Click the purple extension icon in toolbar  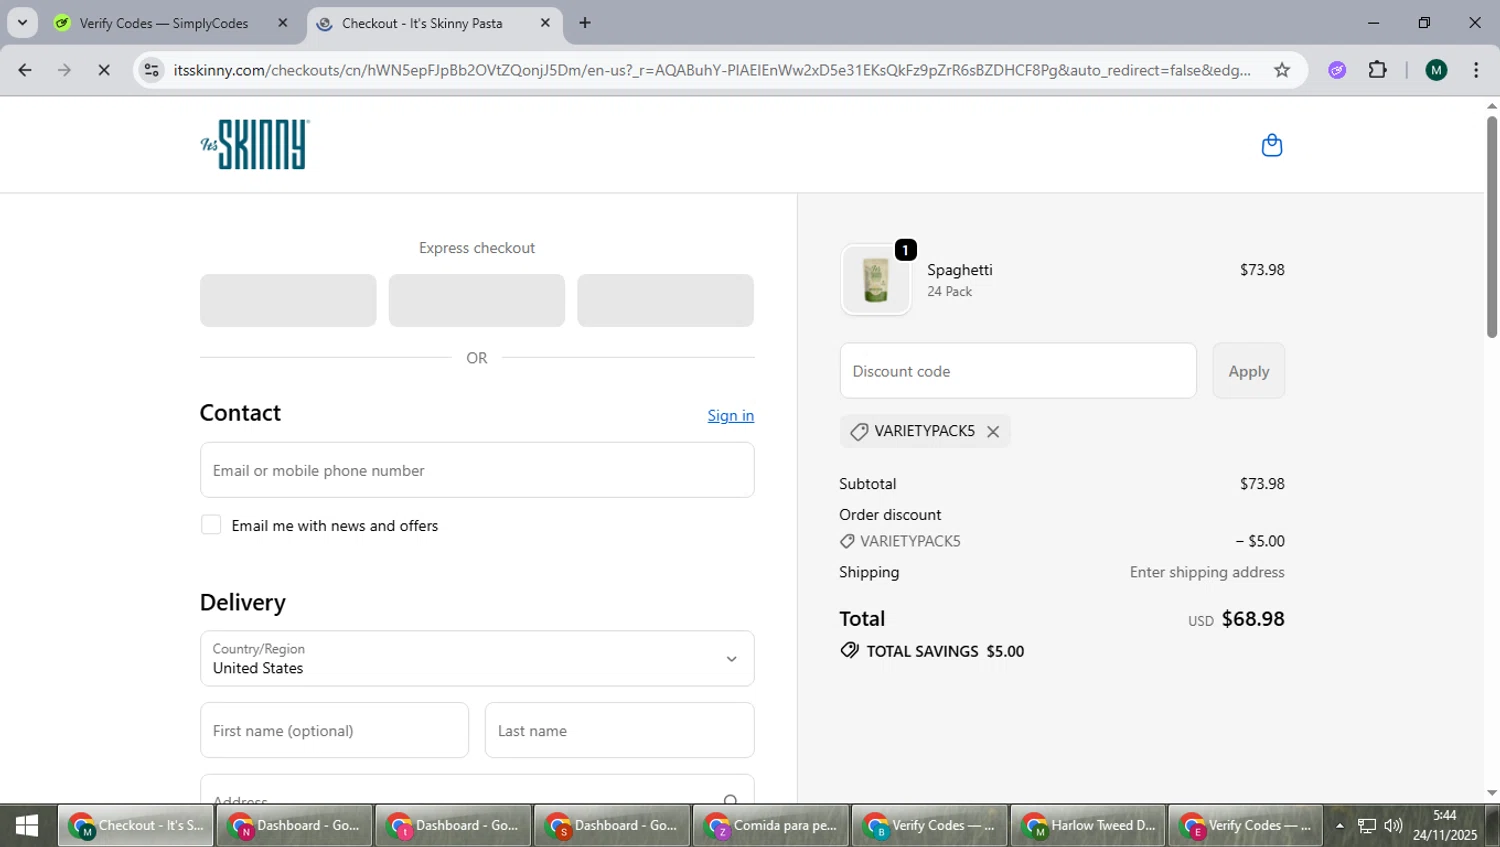1337,70
